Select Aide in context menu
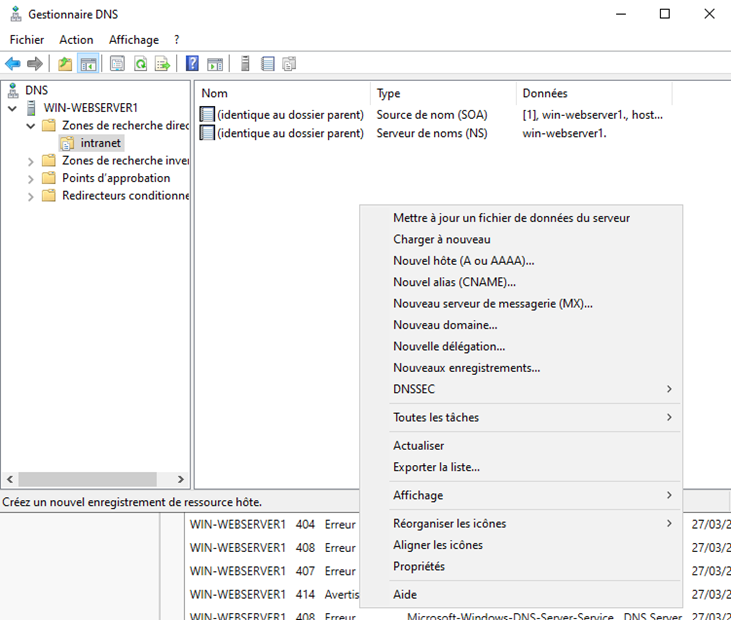This screenshot has width=731, height=620. tap(521, 595)
